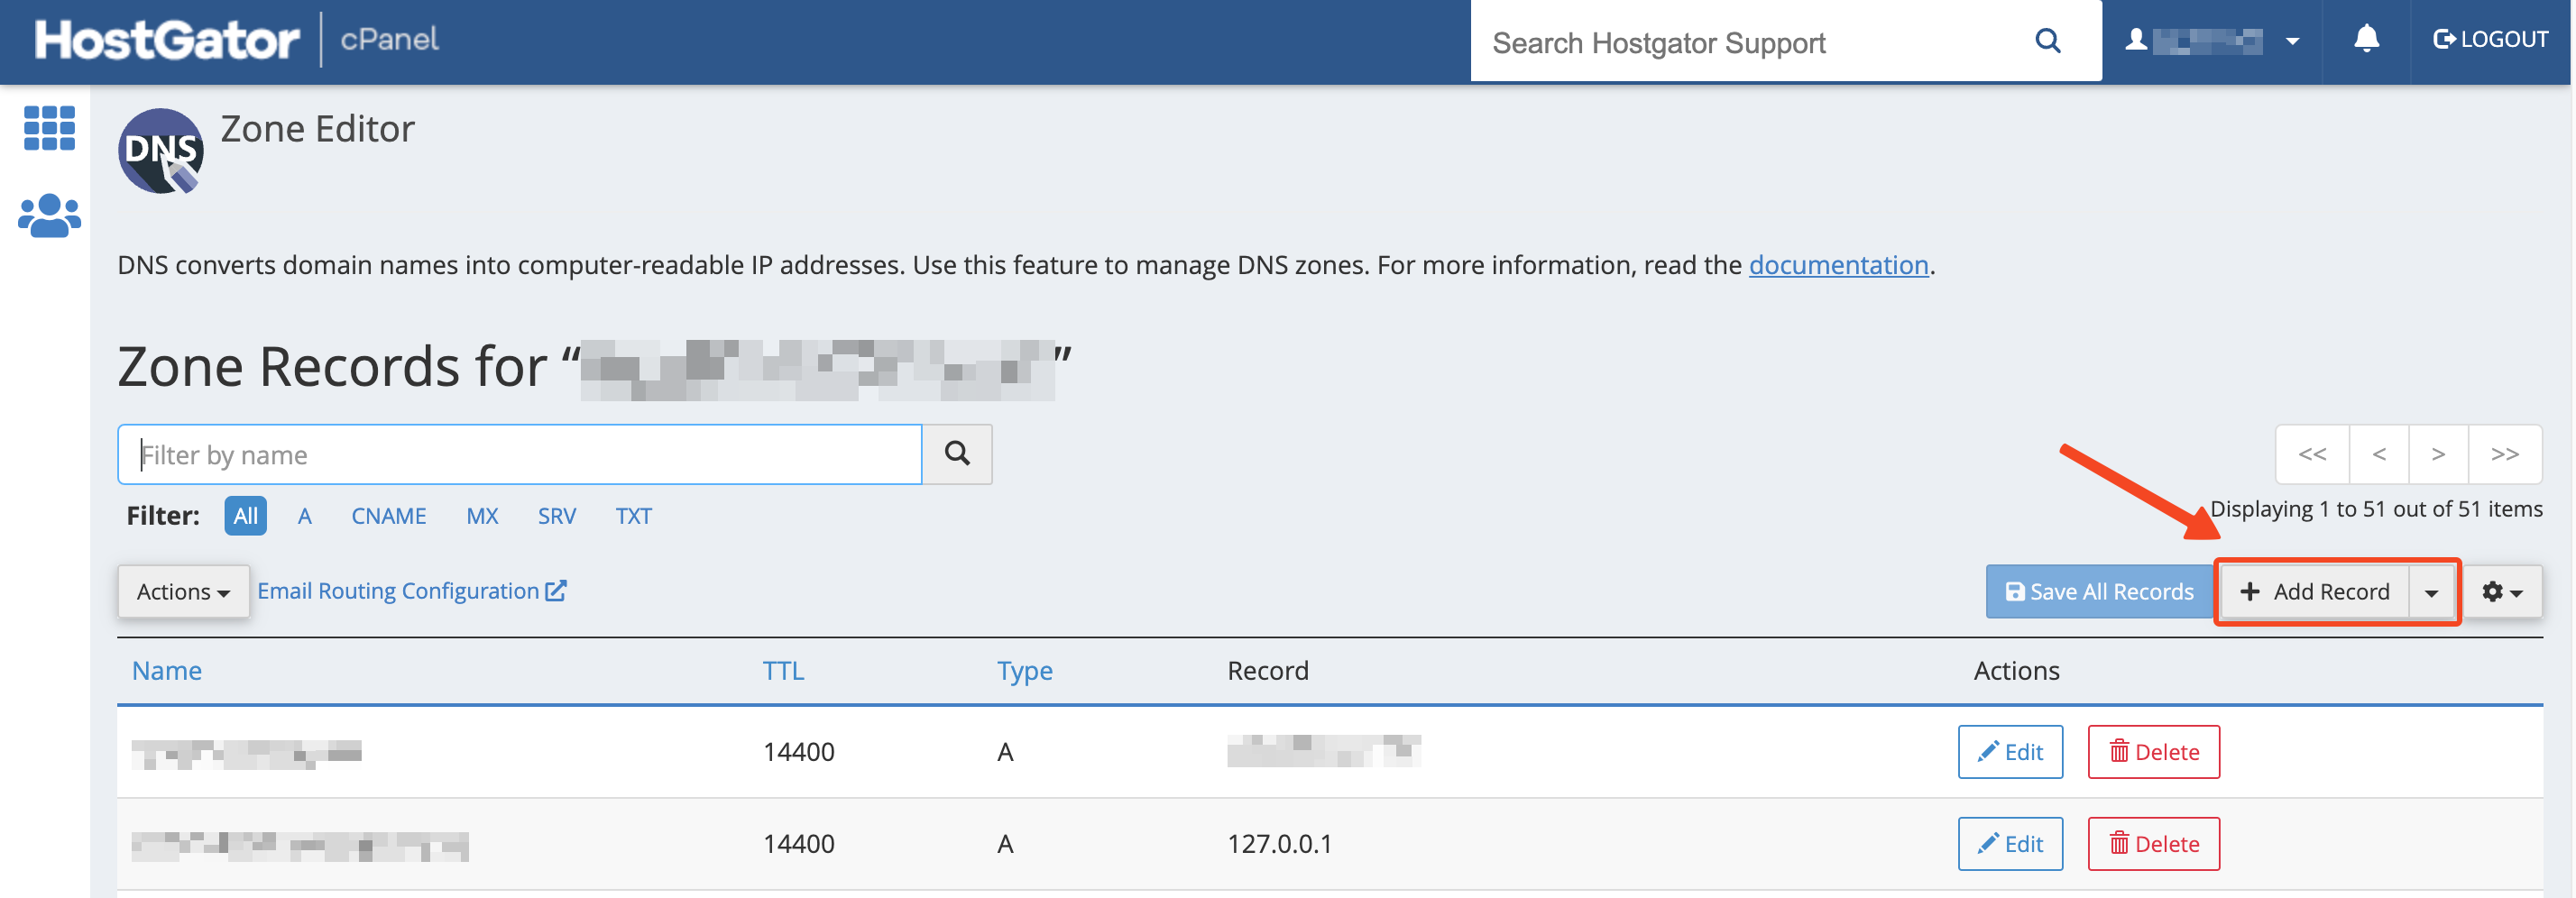Click the Add Record button
This screenshot has width=2576, height=898.
click(x=2315, y=592)
